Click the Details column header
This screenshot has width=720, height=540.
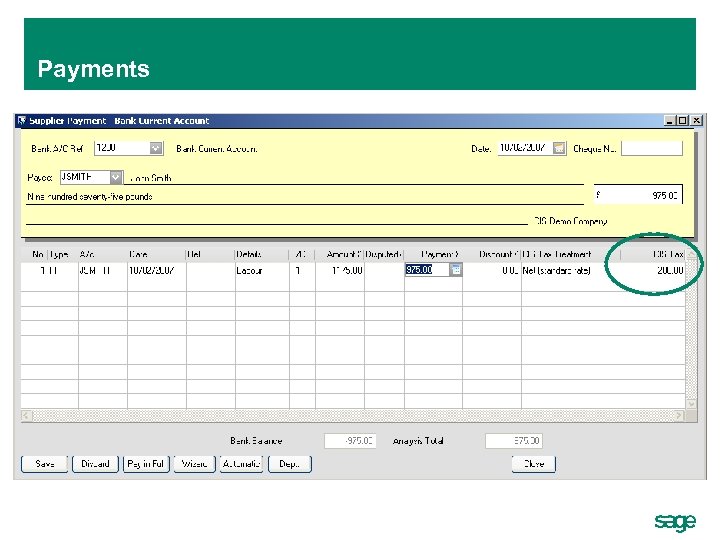click(262, 254)
